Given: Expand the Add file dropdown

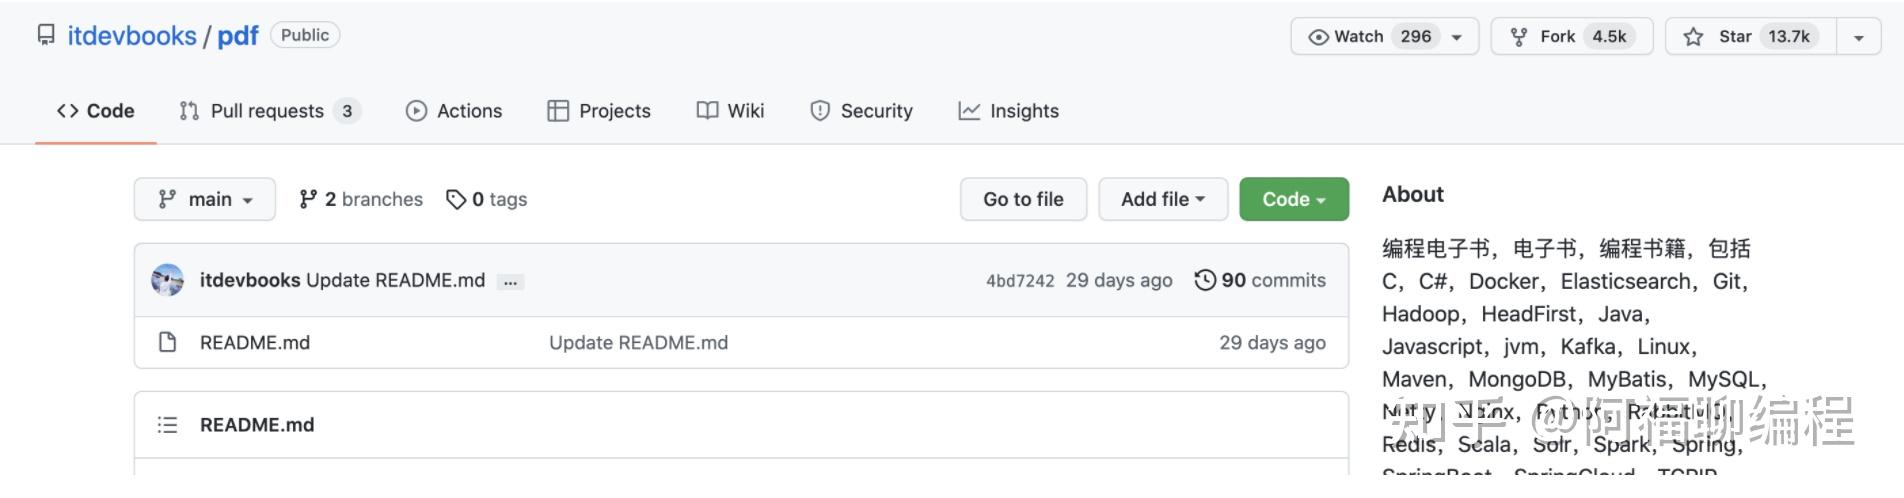Looking at the screenshot, I should (x=1162, y=199).
